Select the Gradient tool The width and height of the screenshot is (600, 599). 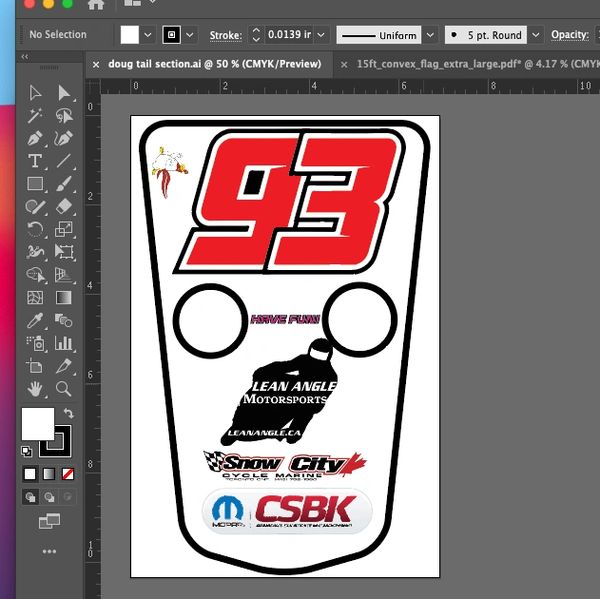[64, 297]
